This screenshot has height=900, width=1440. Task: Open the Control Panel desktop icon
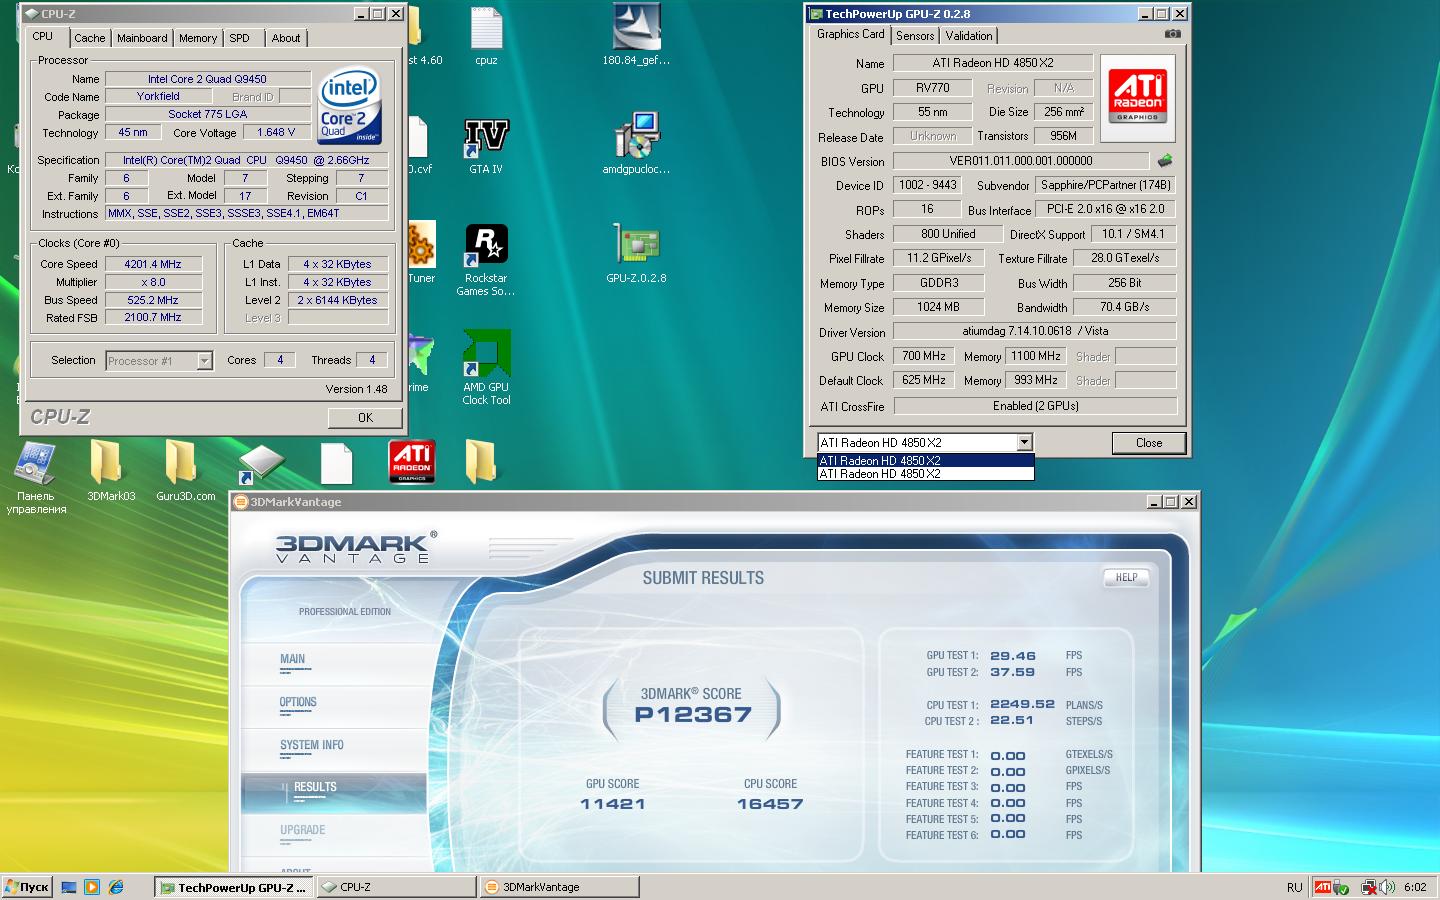36,476
